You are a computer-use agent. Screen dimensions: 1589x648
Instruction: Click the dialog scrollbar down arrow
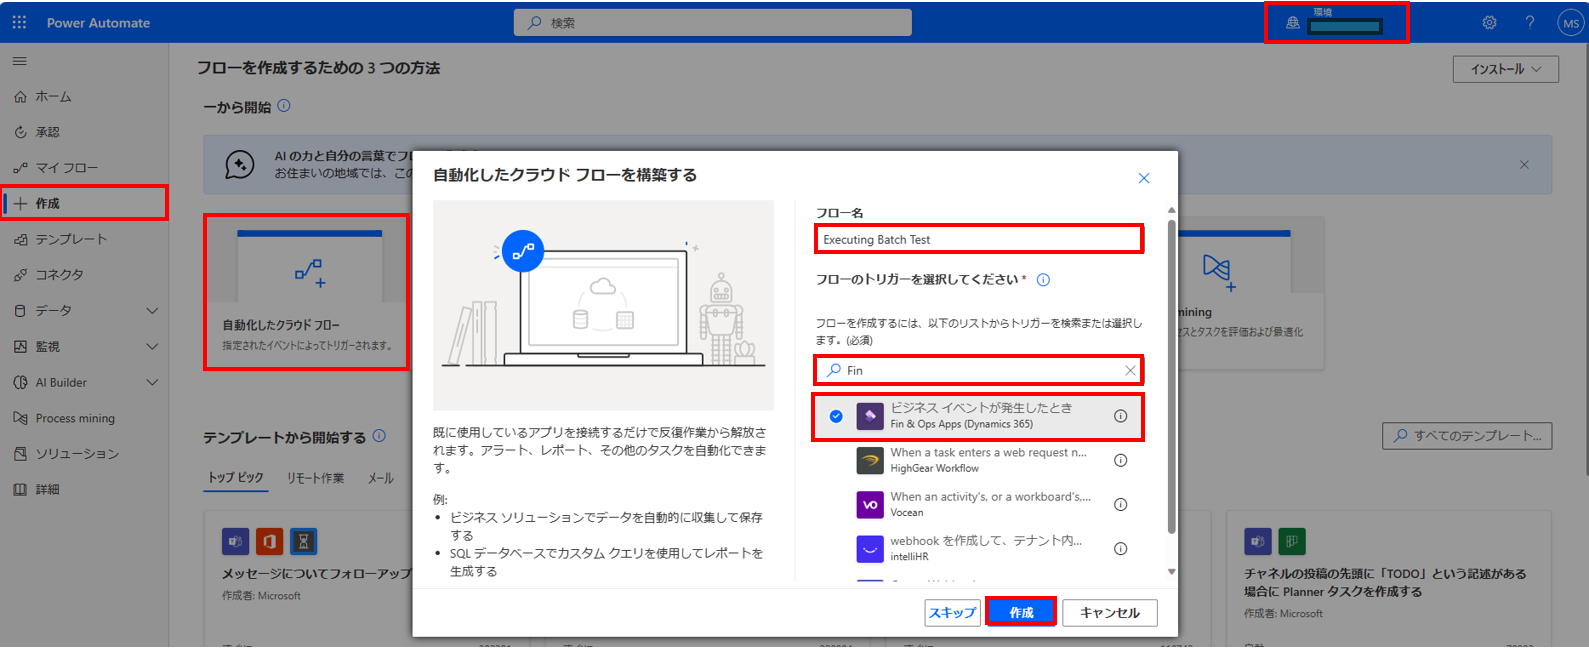coord(1171,572)
